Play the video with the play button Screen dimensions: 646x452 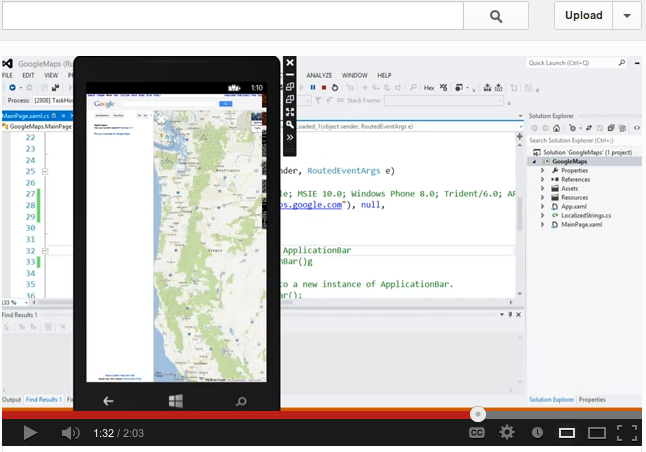pyautogui.click(x=30, y=433)
